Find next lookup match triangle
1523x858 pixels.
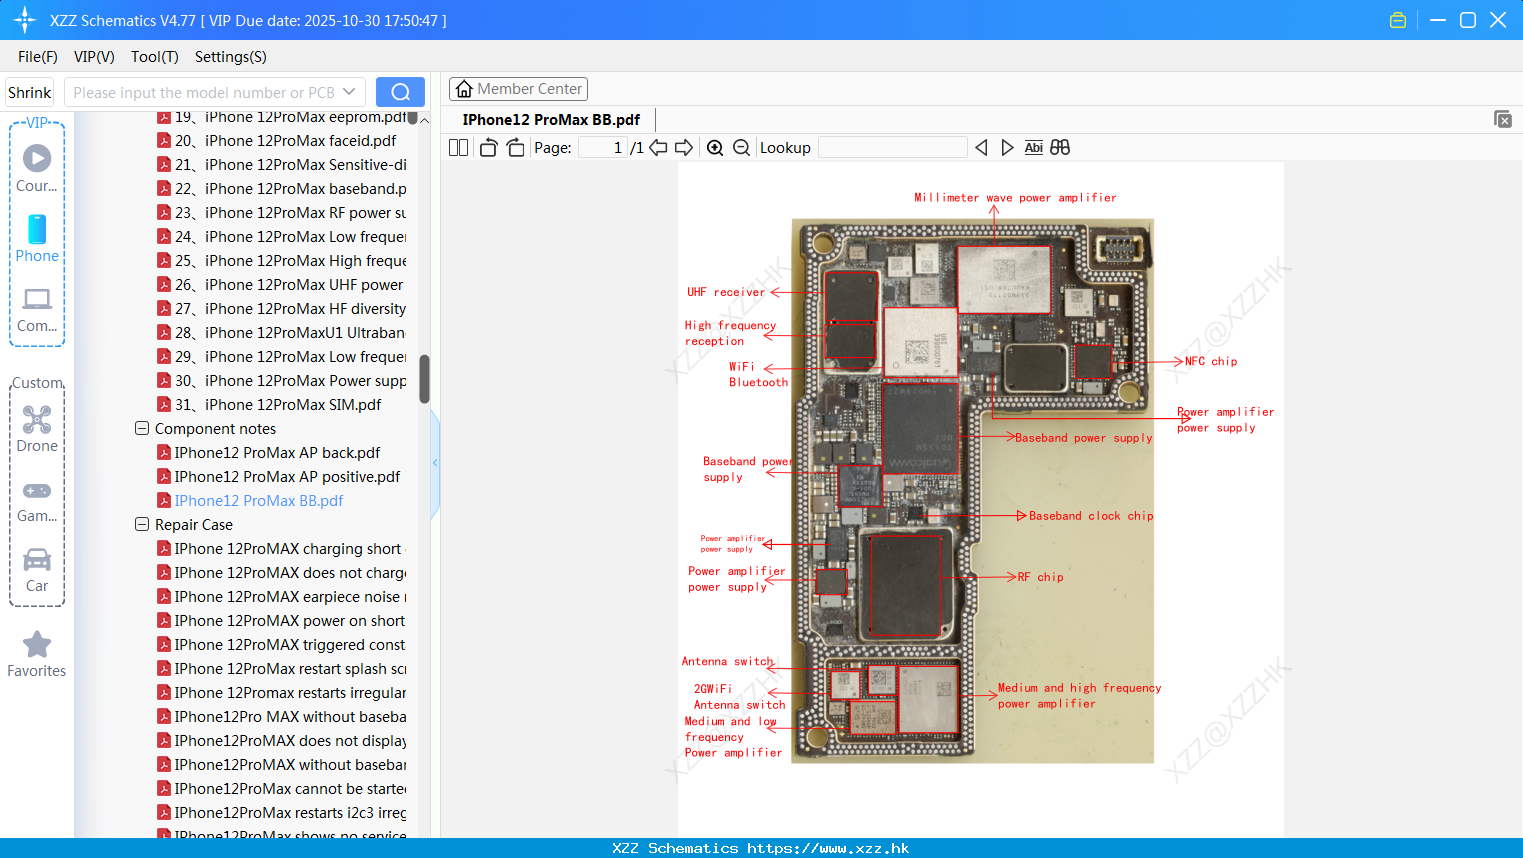[x=1007, y=147]
